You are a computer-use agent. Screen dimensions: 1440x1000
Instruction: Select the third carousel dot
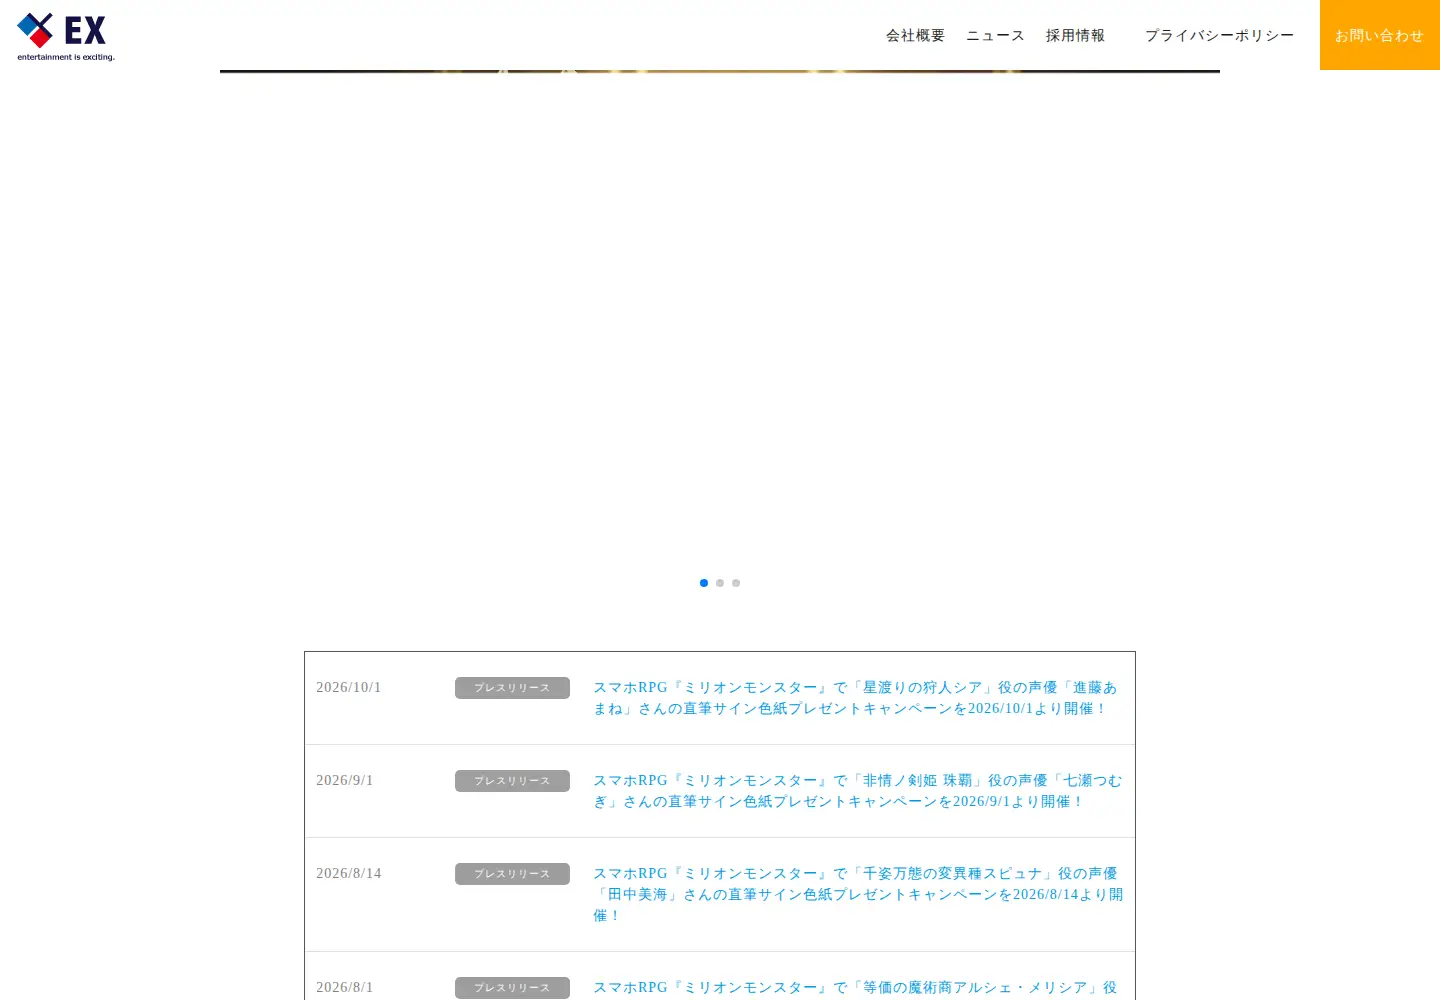(736, 583)
